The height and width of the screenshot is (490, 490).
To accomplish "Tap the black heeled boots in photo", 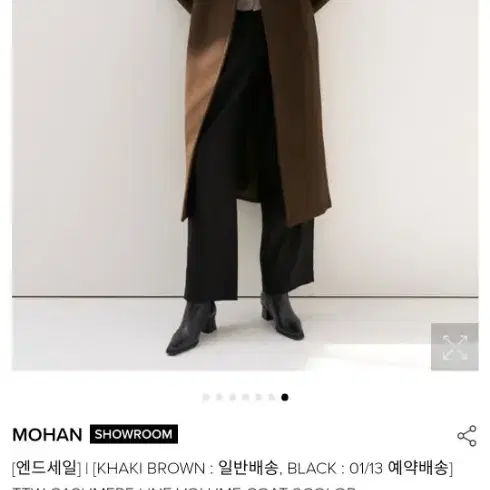I will click(235, 323).
